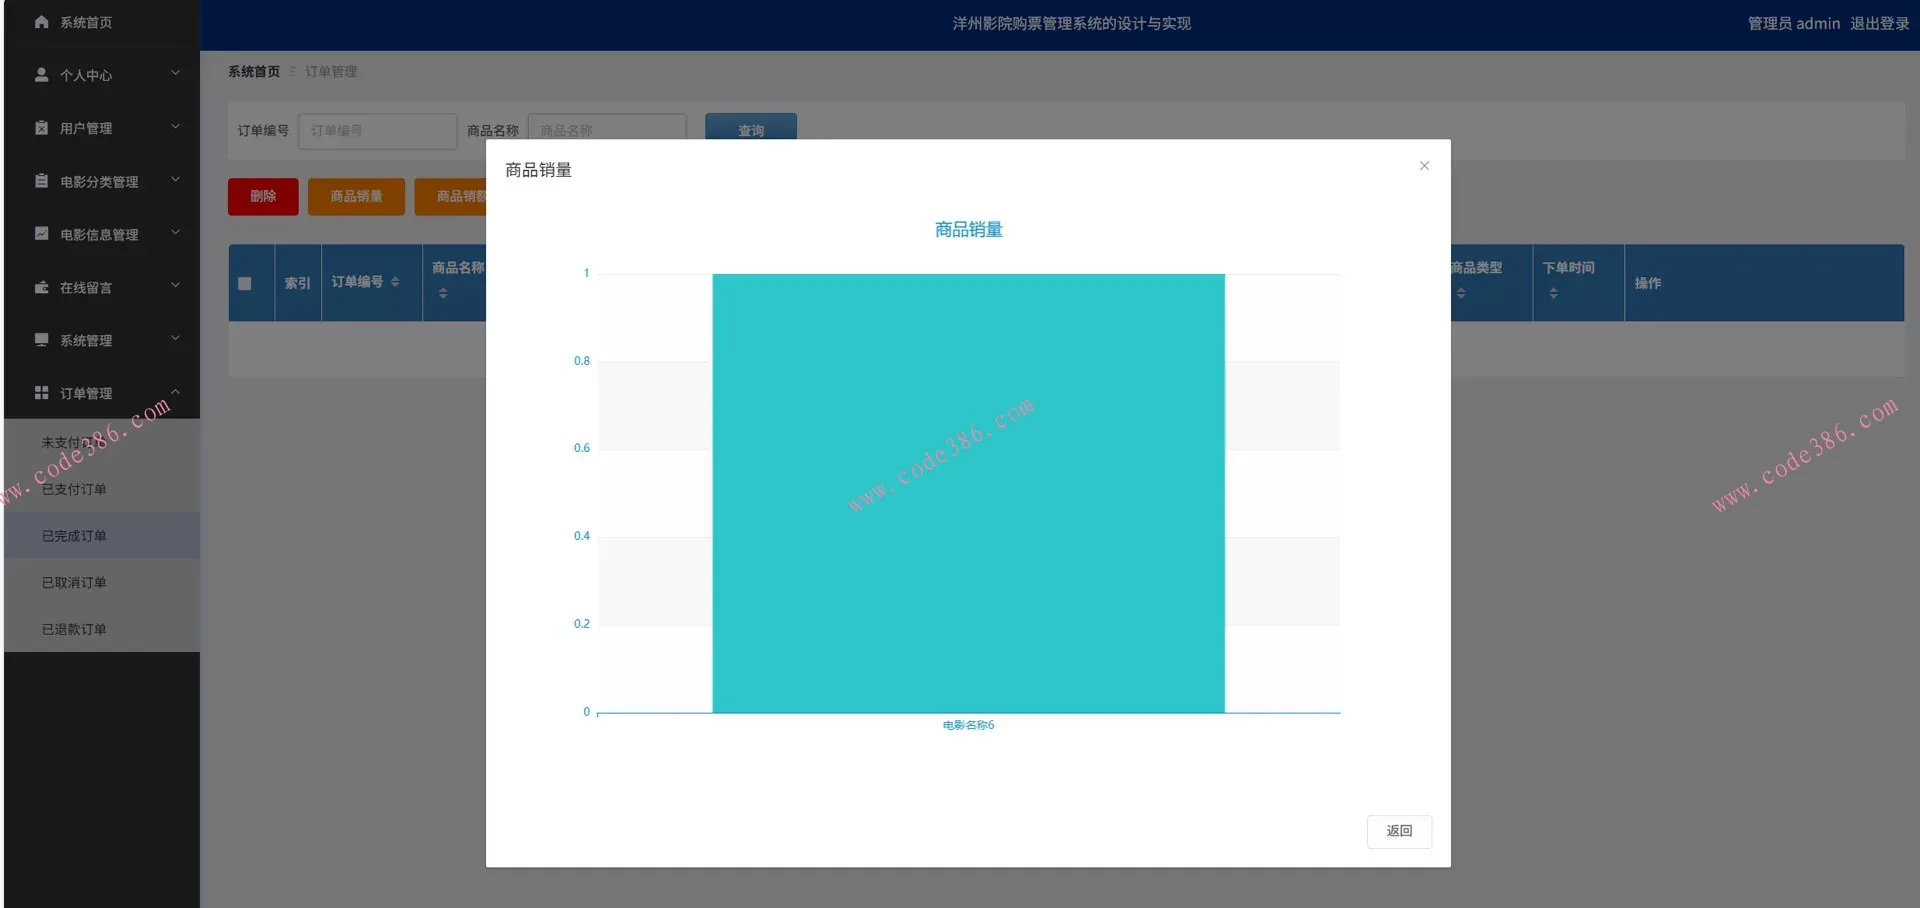Open the 已退款订单 menu item
The width and height of the screenshot is (1920, 908).
[x=73, y=629]
